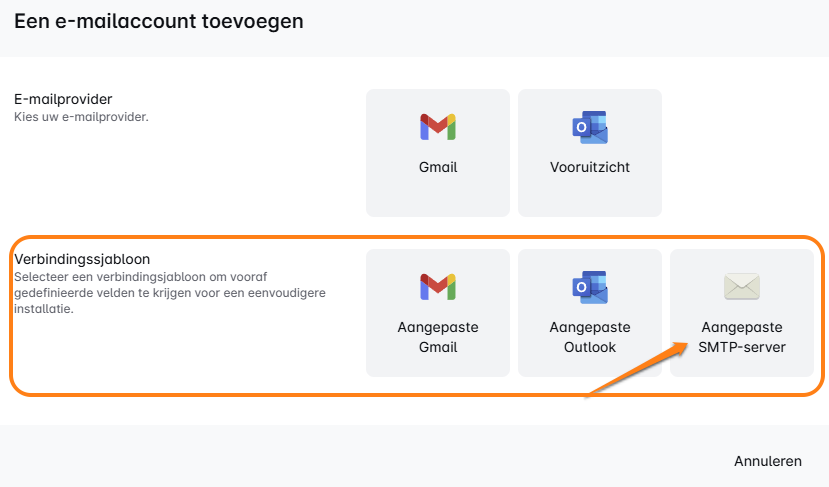Click the envelope icon for Aangepaste SMTP-server
The image size is (829, 487).
[x=742, y=287]
